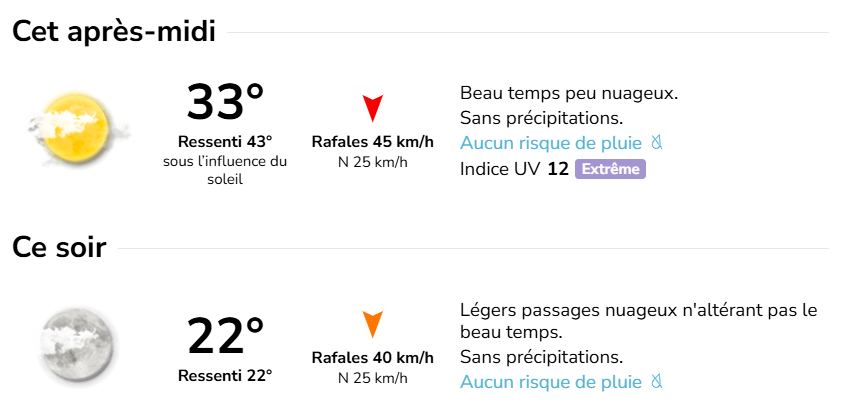Viewport: 845px width, 404px height.
Task: Open afternoon "Aucun risque de pluie" link
Action: click(550, 143)
